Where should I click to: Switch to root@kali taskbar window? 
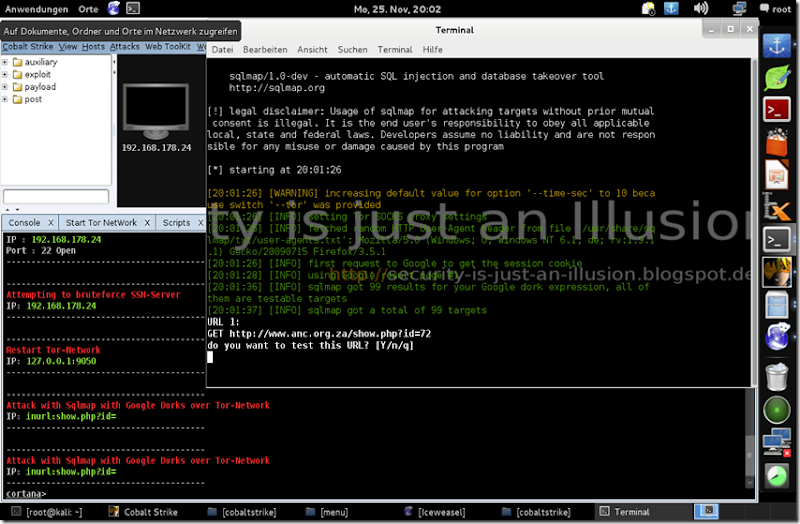(47, 512)
